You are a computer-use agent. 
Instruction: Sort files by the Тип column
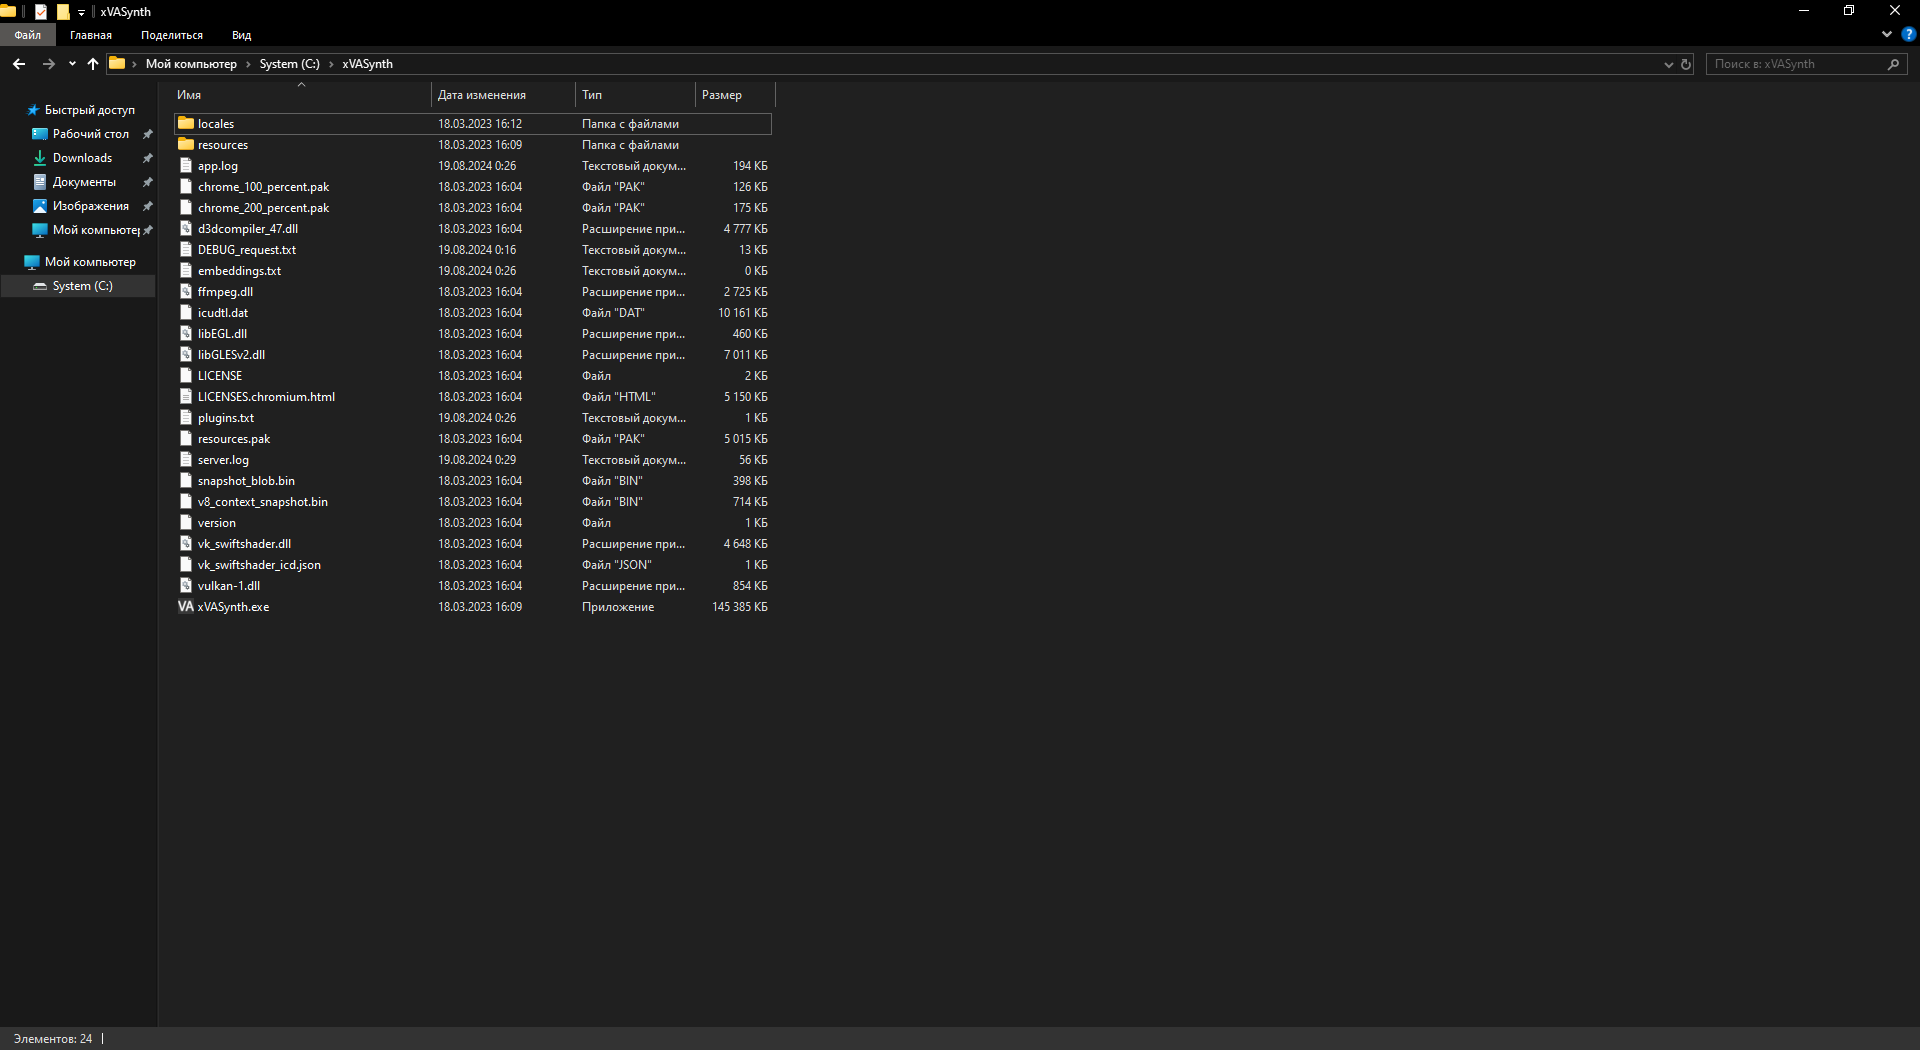coord(636,95)
